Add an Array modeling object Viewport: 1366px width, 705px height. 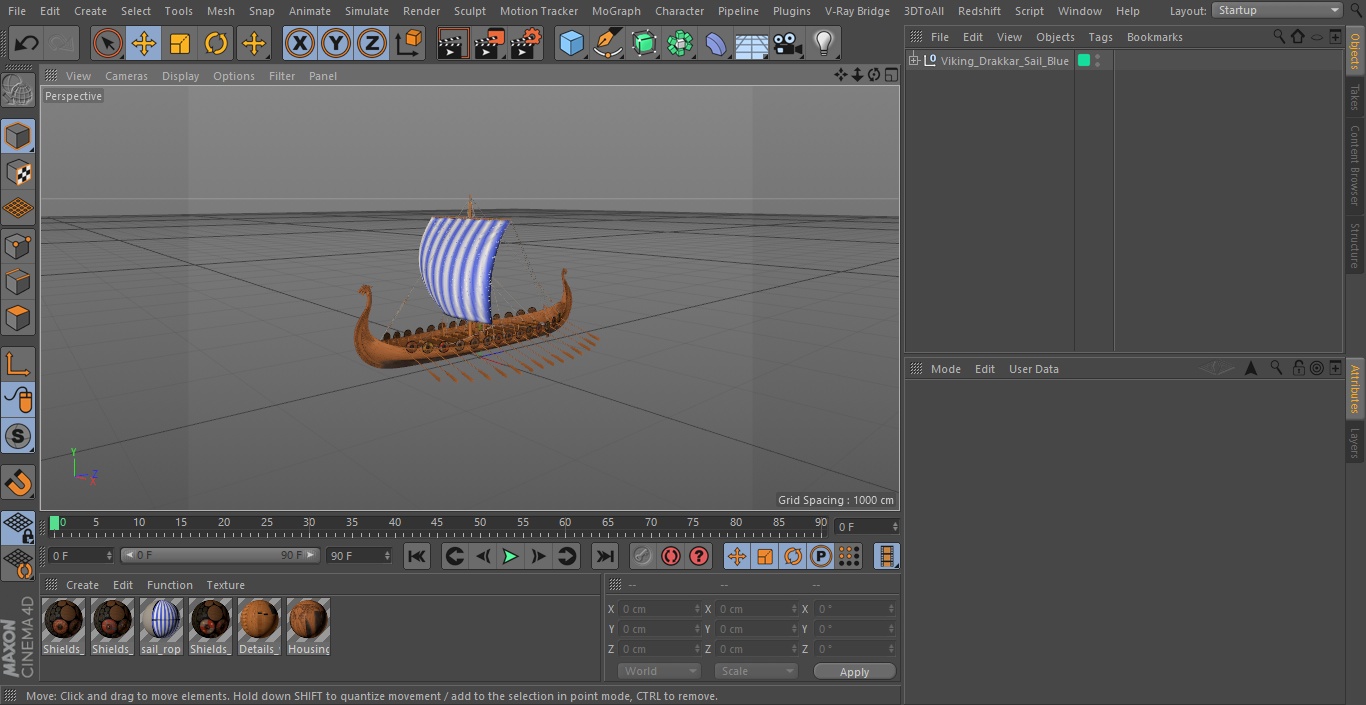tap(680, 43)
